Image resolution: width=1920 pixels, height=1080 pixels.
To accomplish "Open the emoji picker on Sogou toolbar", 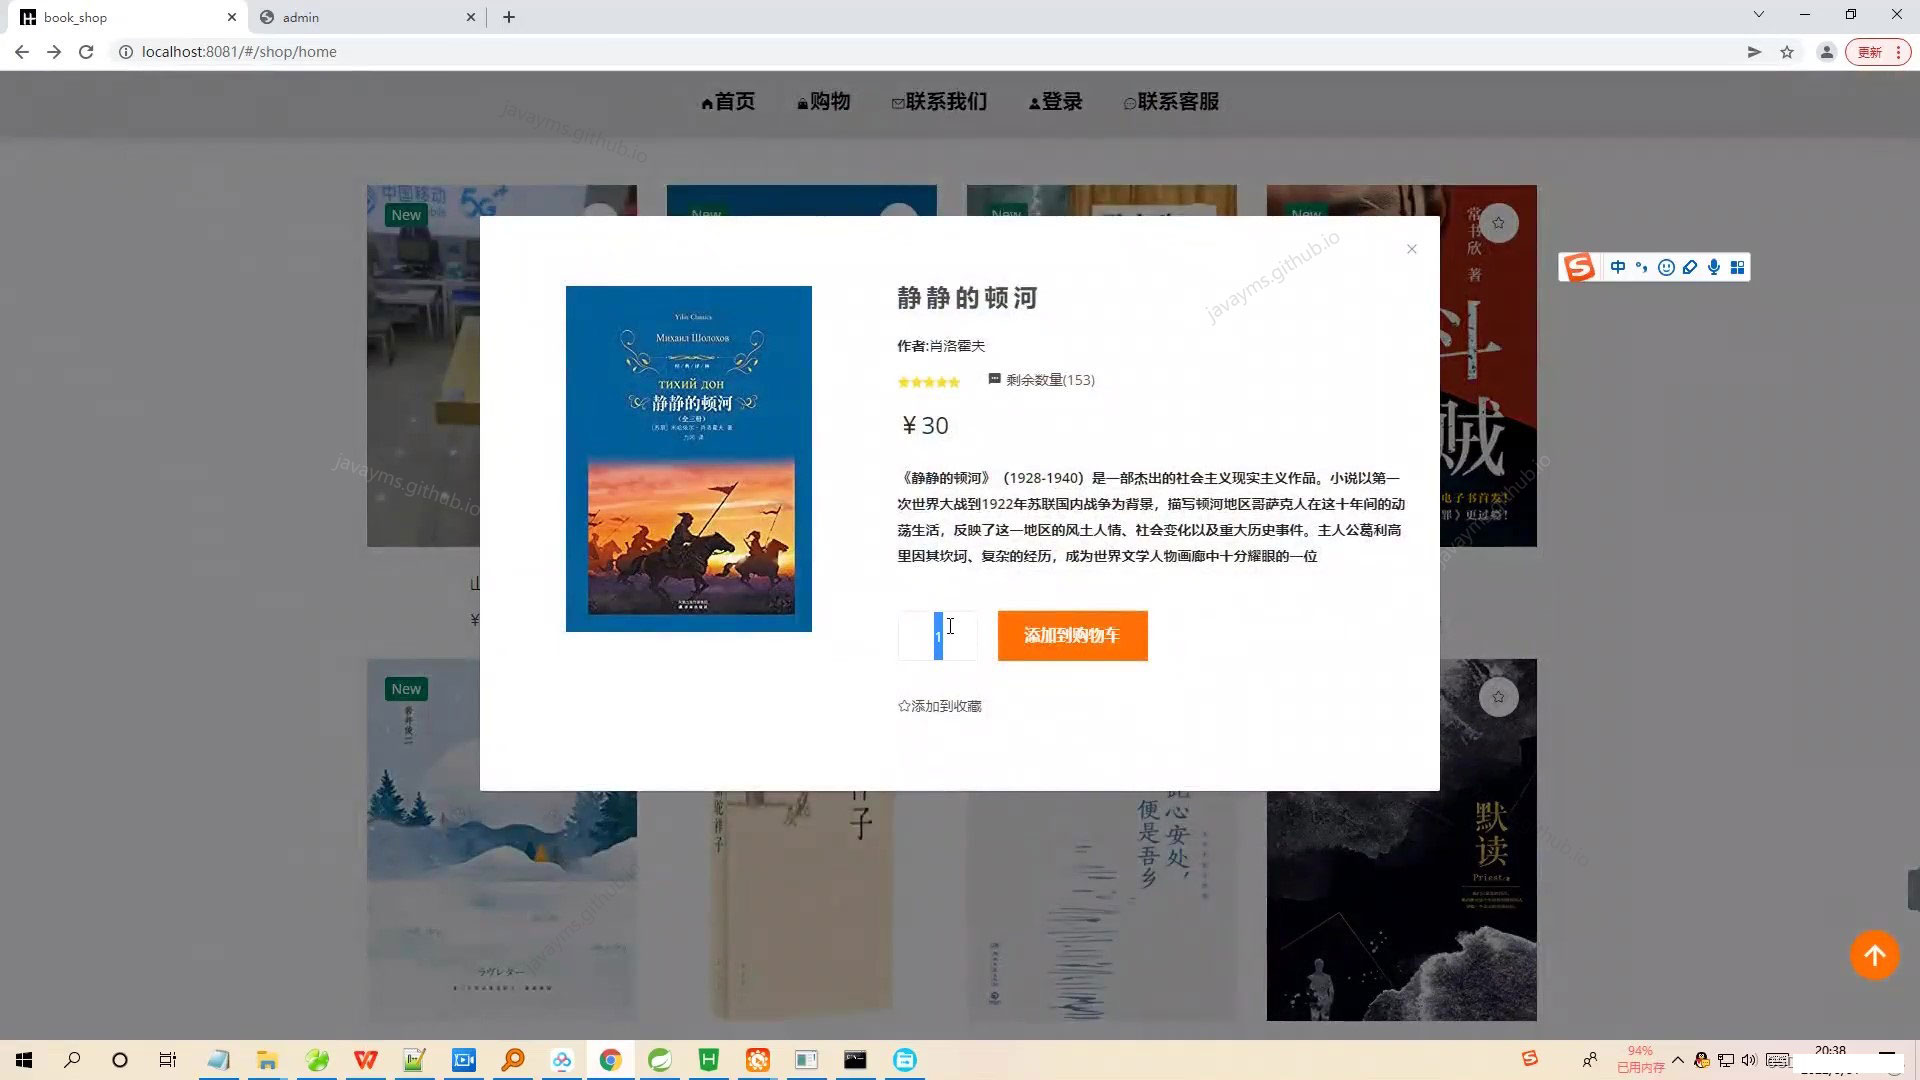I will (x=1666, y=267).
